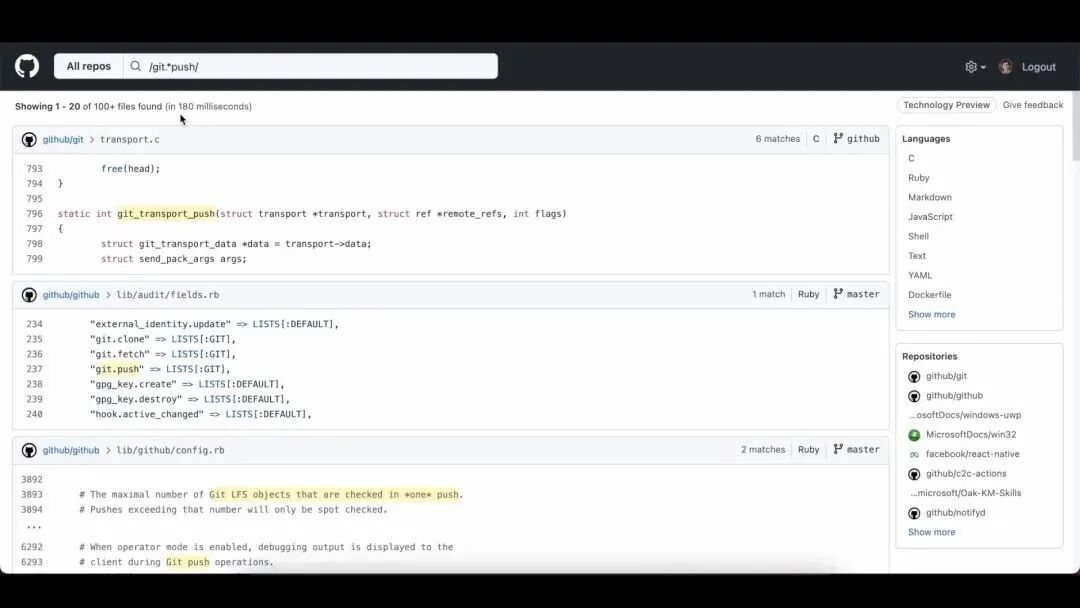This screenshot has width=1080, height=608.
Task: Open github/github link for config.rb result
Action: (x=71, y=450)
